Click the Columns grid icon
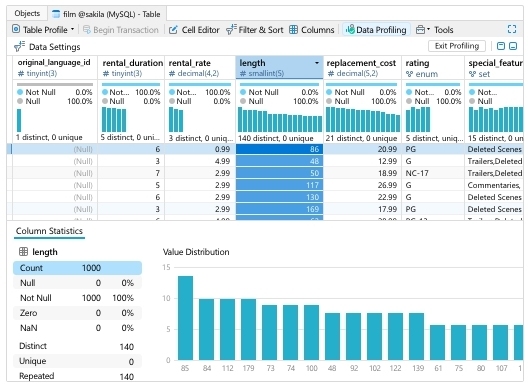 (x=293, y=30)
